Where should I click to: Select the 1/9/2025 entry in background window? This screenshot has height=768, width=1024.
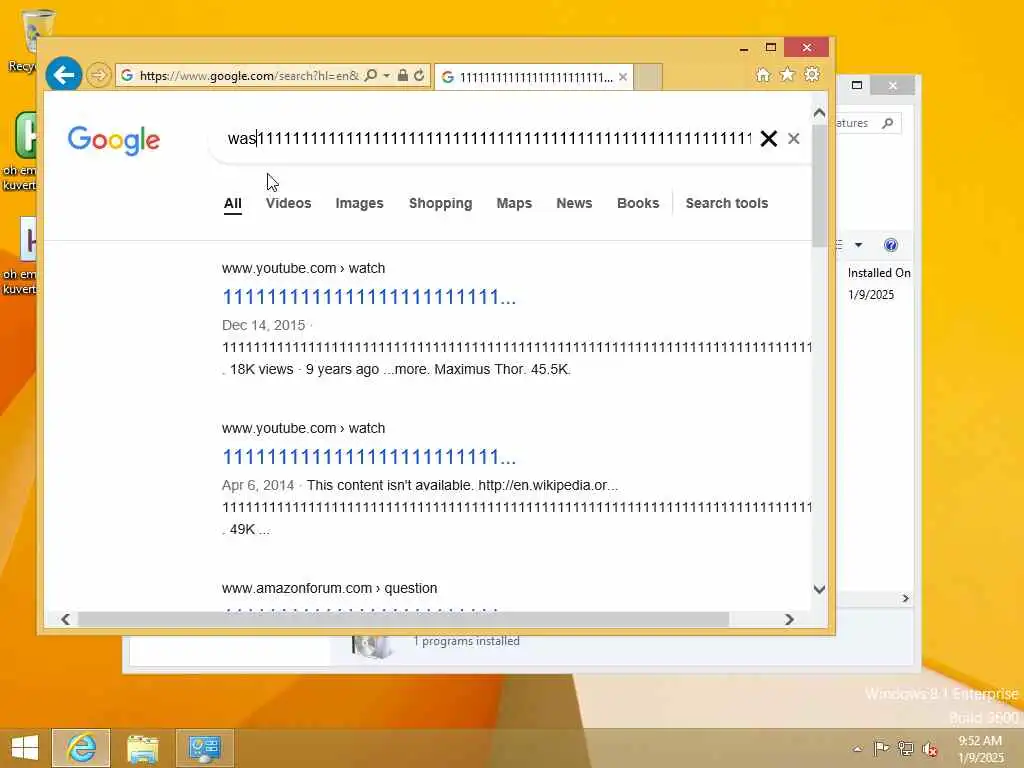pyautogui.click(x=871, y=295)
